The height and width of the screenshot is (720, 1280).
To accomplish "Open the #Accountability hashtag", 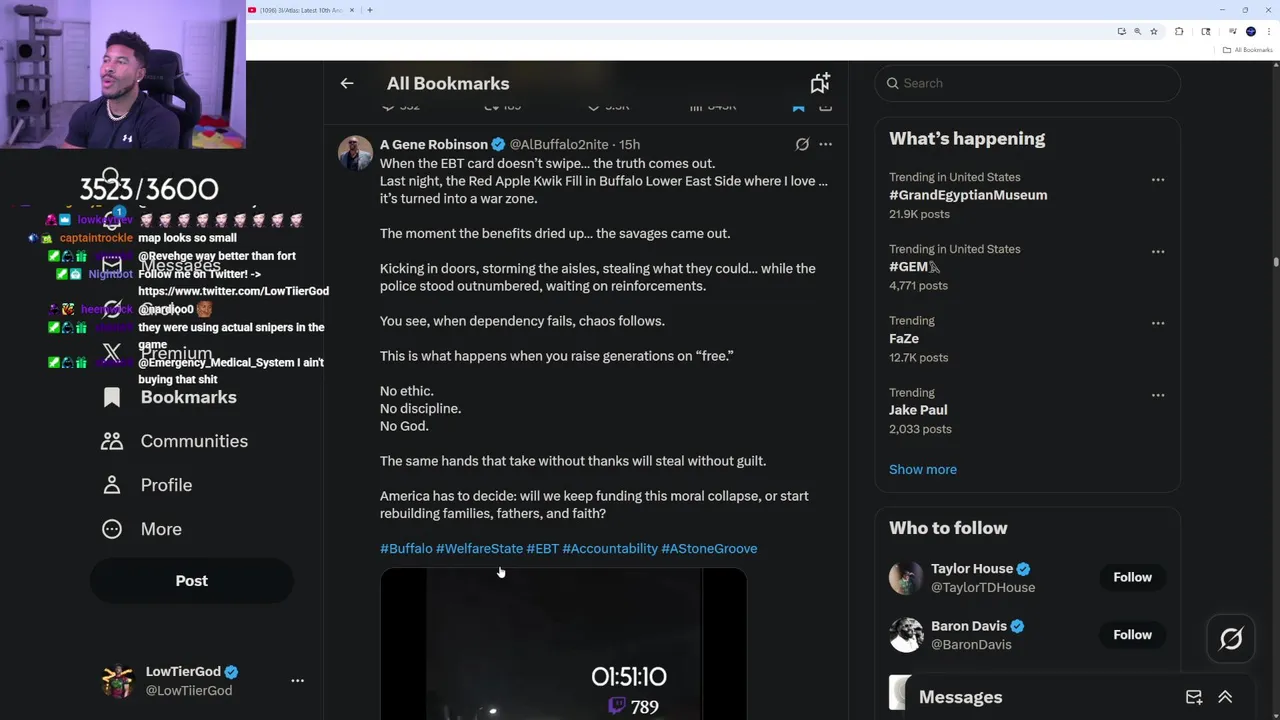I will click(x=610, y=548).
